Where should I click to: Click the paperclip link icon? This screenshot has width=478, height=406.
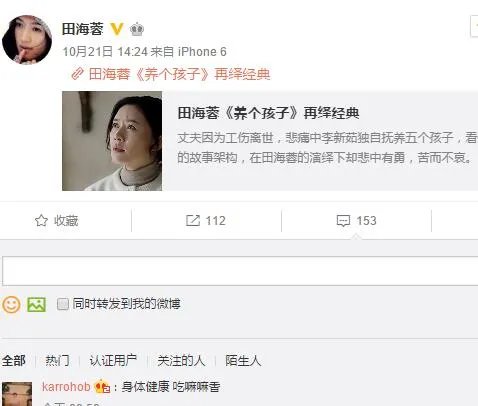point(77,74)
